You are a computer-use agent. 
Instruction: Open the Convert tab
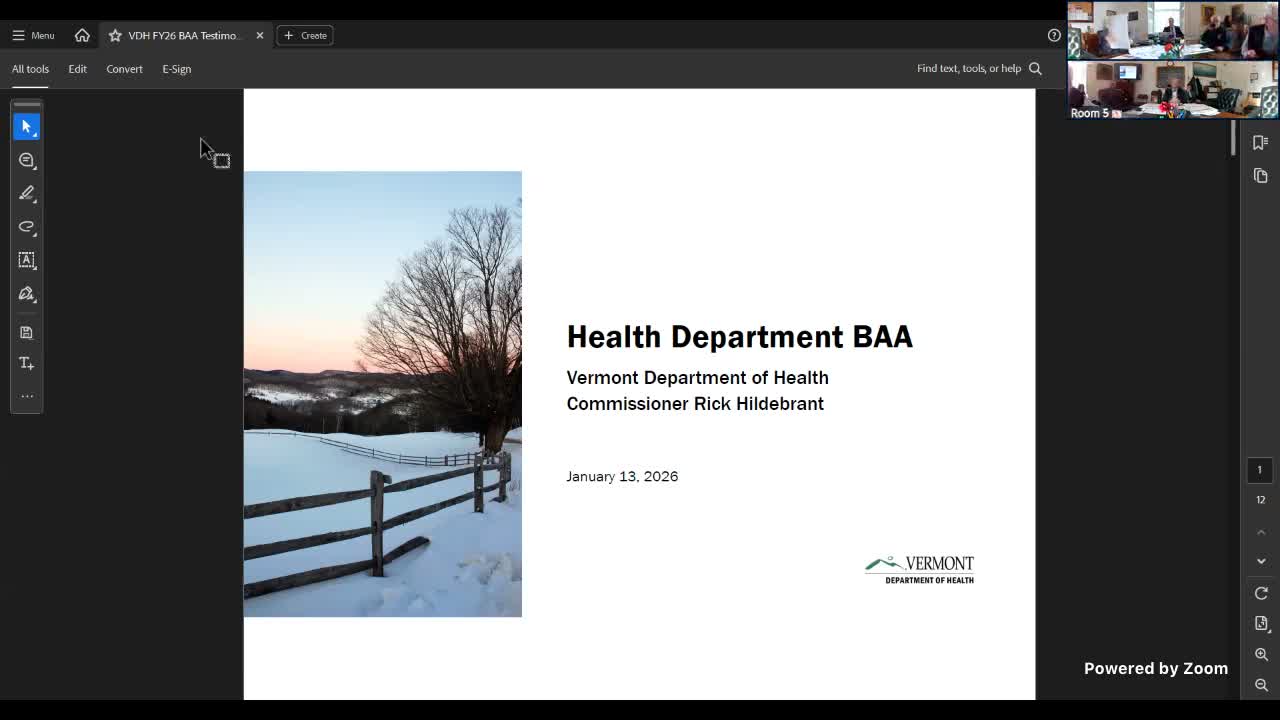tap(124, 69)
